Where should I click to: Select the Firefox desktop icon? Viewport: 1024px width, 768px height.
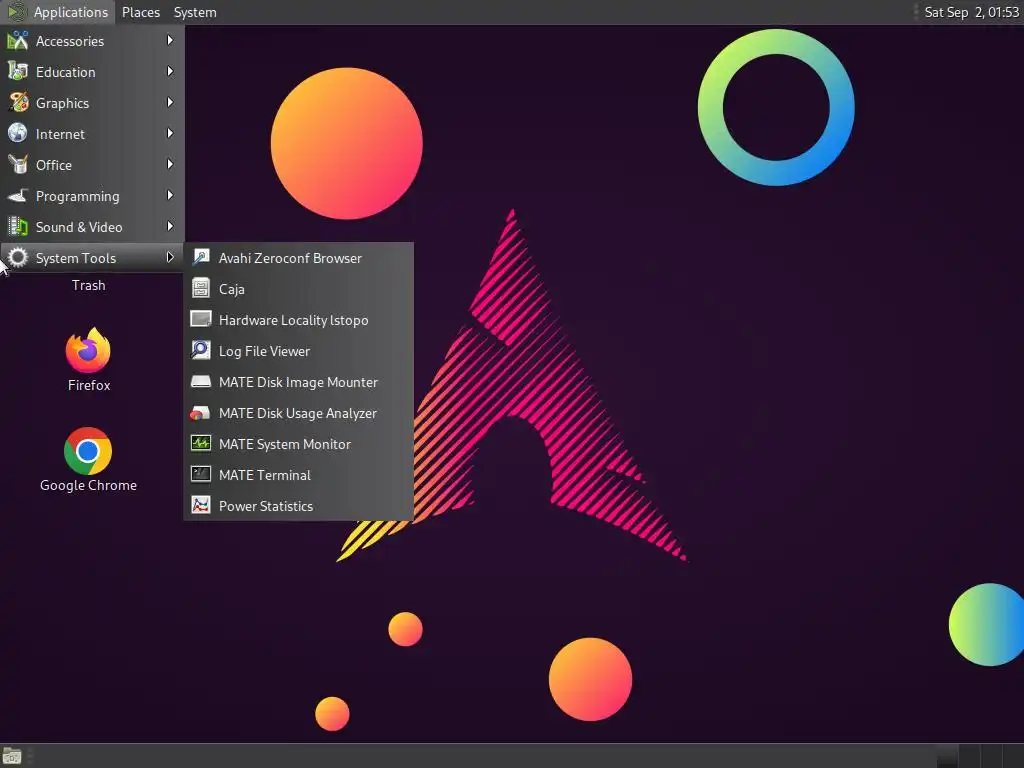(88, 351)
